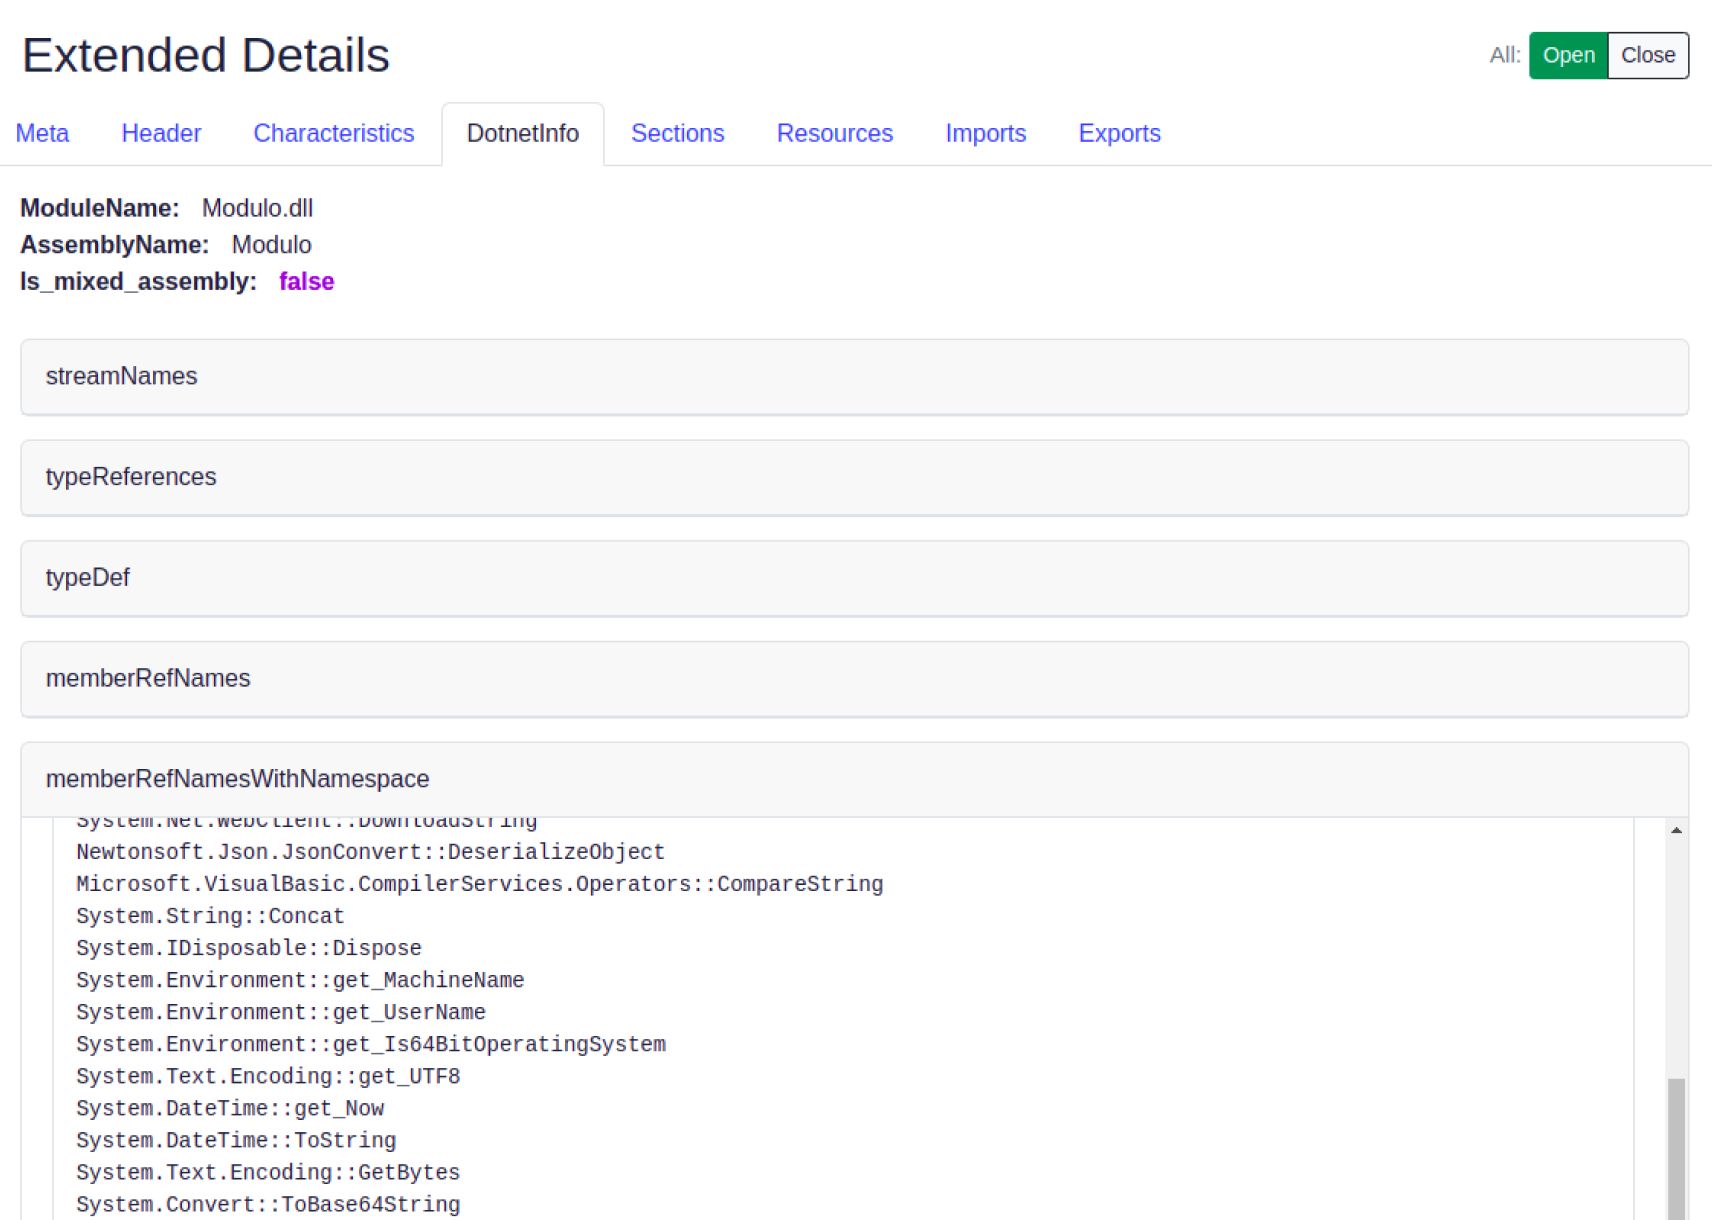Click the System.Convert::ToBase64String entry
Viewport: 1712px width, 1220px height.
tap(268, 1204)
